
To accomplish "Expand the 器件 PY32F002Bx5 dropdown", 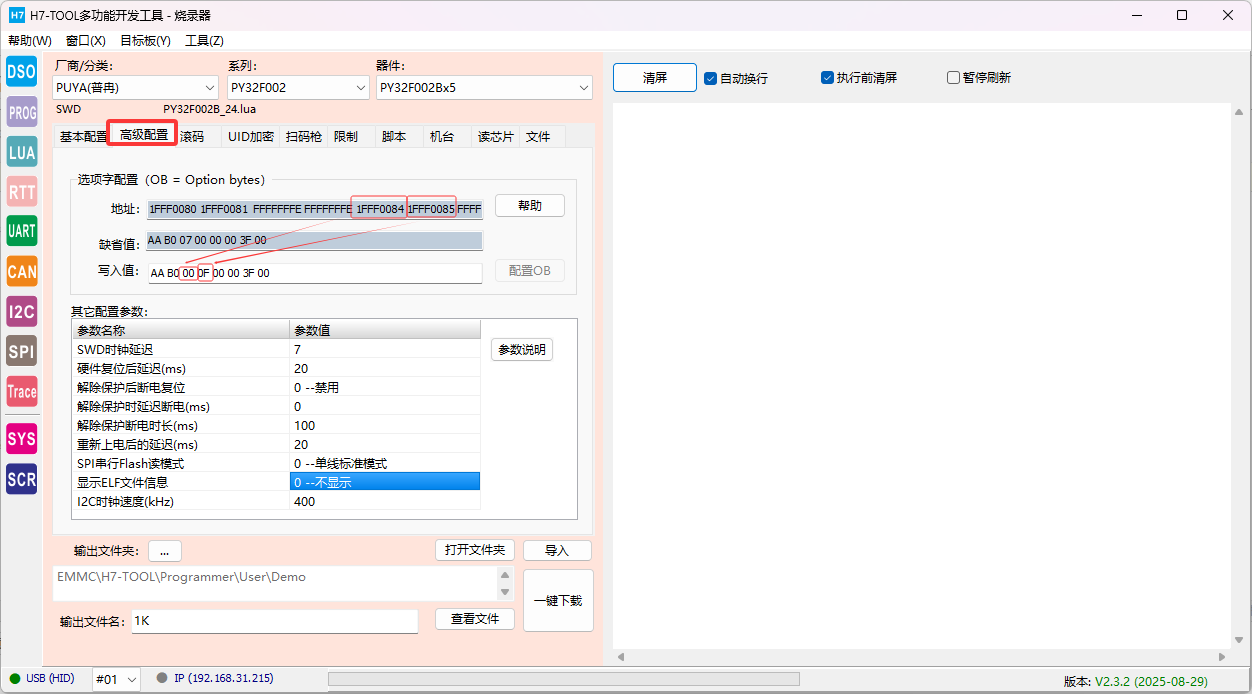I will [x=484, y=88].
